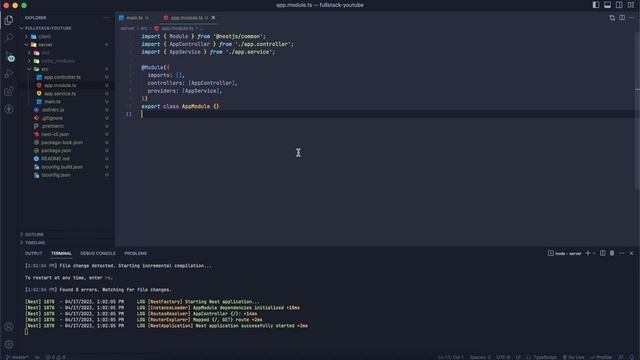Expand the client folder
This screenshot has width=640, height=360.
[44, 36]
